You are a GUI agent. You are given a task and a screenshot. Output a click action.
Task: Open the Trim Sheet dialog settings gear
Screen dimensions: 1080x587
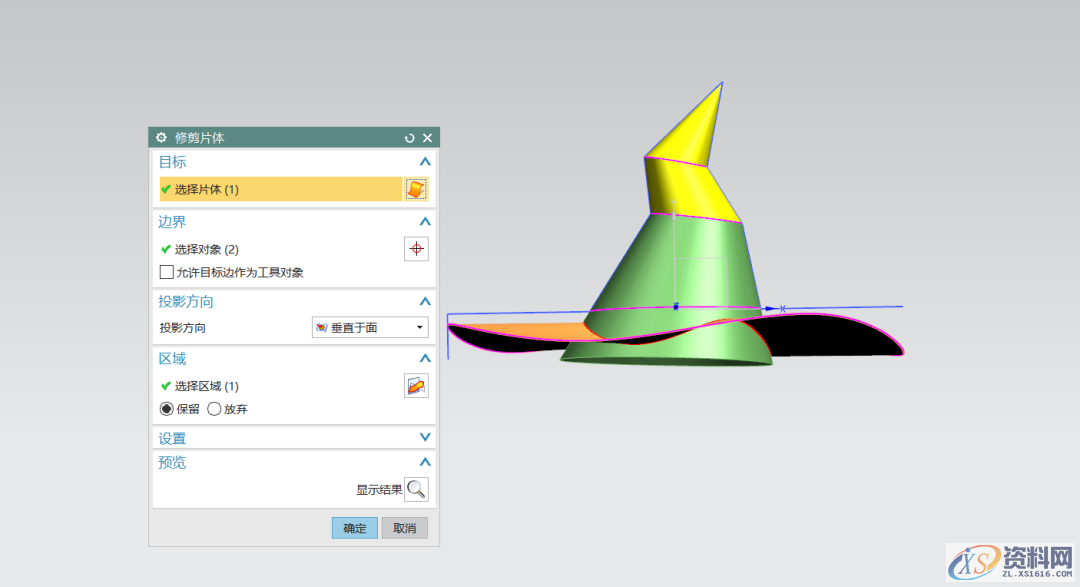161,138
